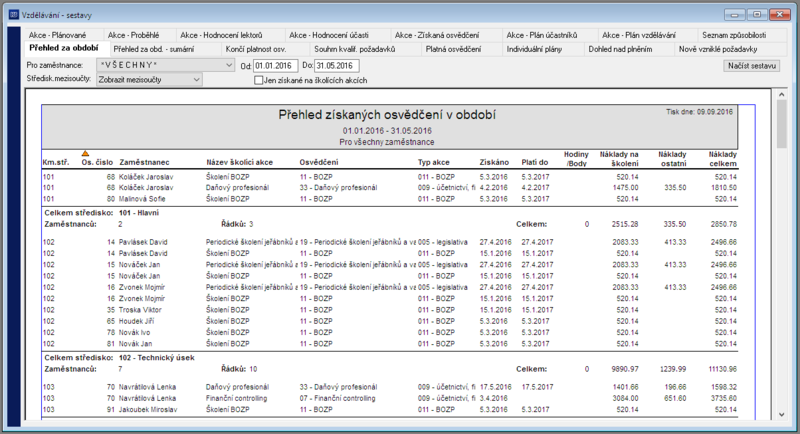Click the report title 'Přehled získaných osvědčení v období'
The width and height of the screenshot is (800, 434).
[387, 115]
